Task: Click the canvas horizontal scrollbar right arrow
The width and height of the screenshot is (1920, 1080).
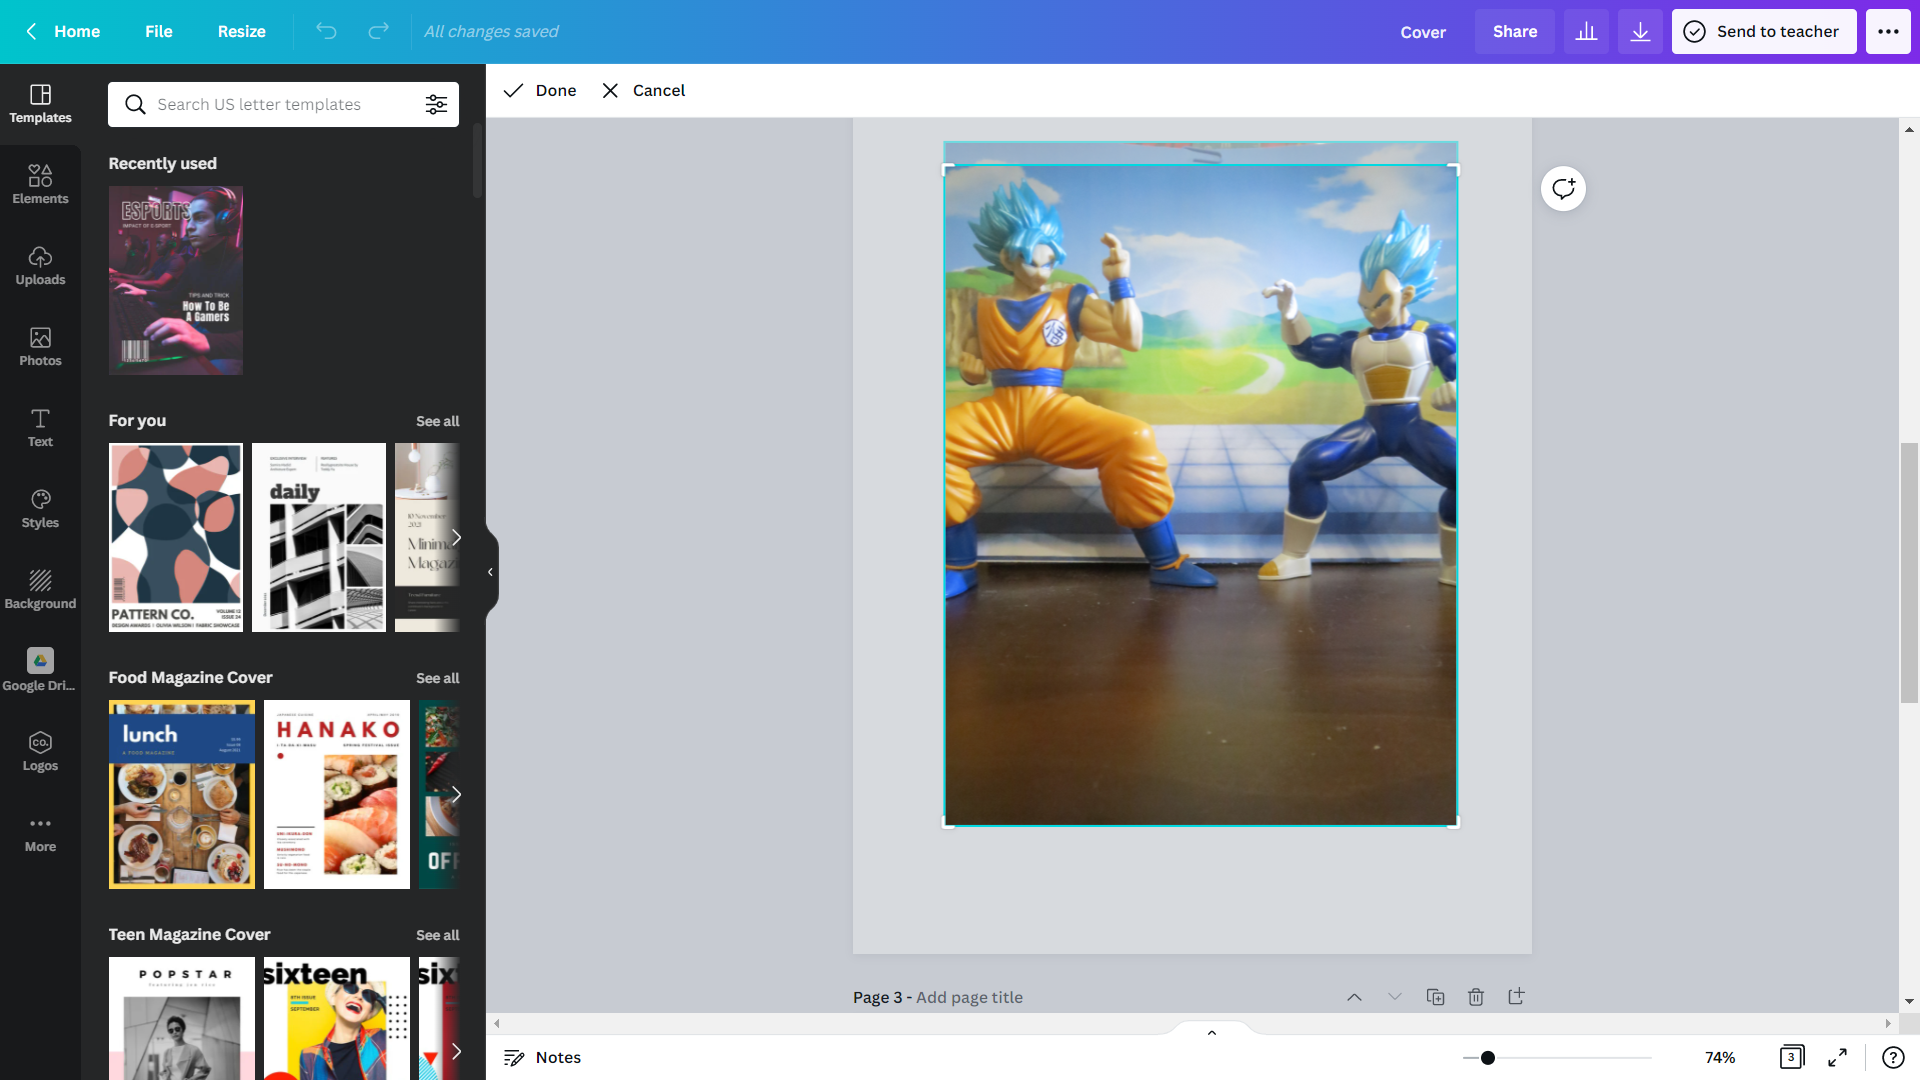Action: pos(1888,1023)
